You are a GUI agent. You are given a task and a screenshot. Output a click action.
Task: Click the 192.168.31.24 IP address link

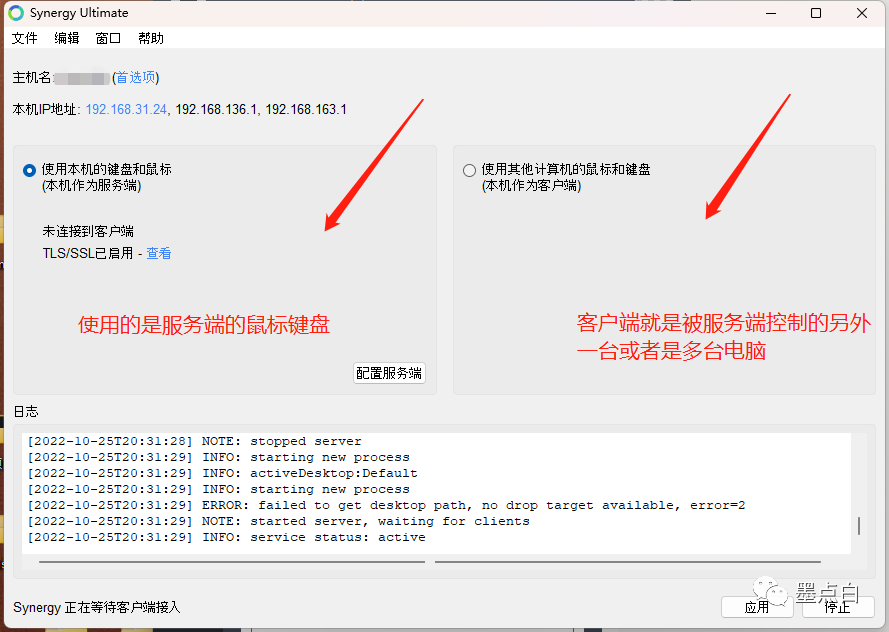click(126, 109)
